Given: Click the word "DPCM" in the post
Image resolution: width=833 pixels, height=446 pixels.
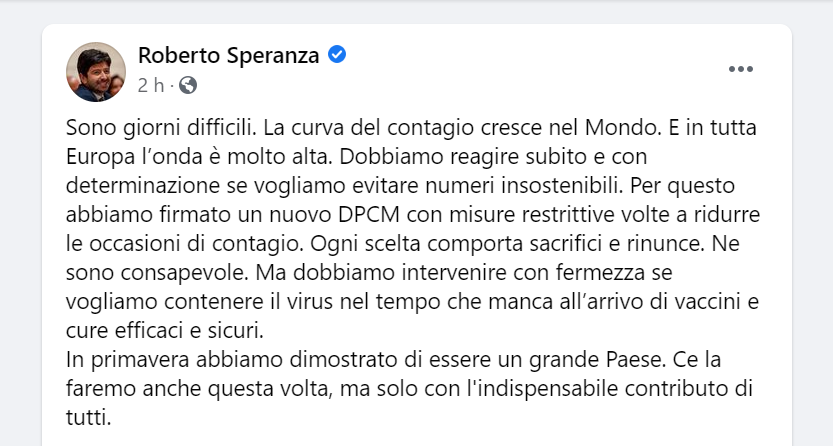Looking at the screenshot, I should click(369, 215).
